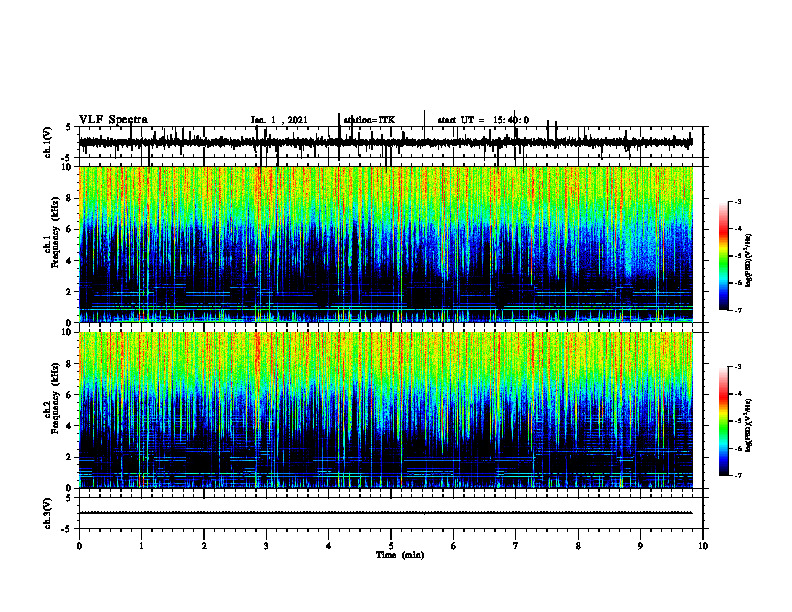The width and height of the screenshot is (792, 612).
Task: Click the "Time (min)" axis title
Action: click(400, 555)
